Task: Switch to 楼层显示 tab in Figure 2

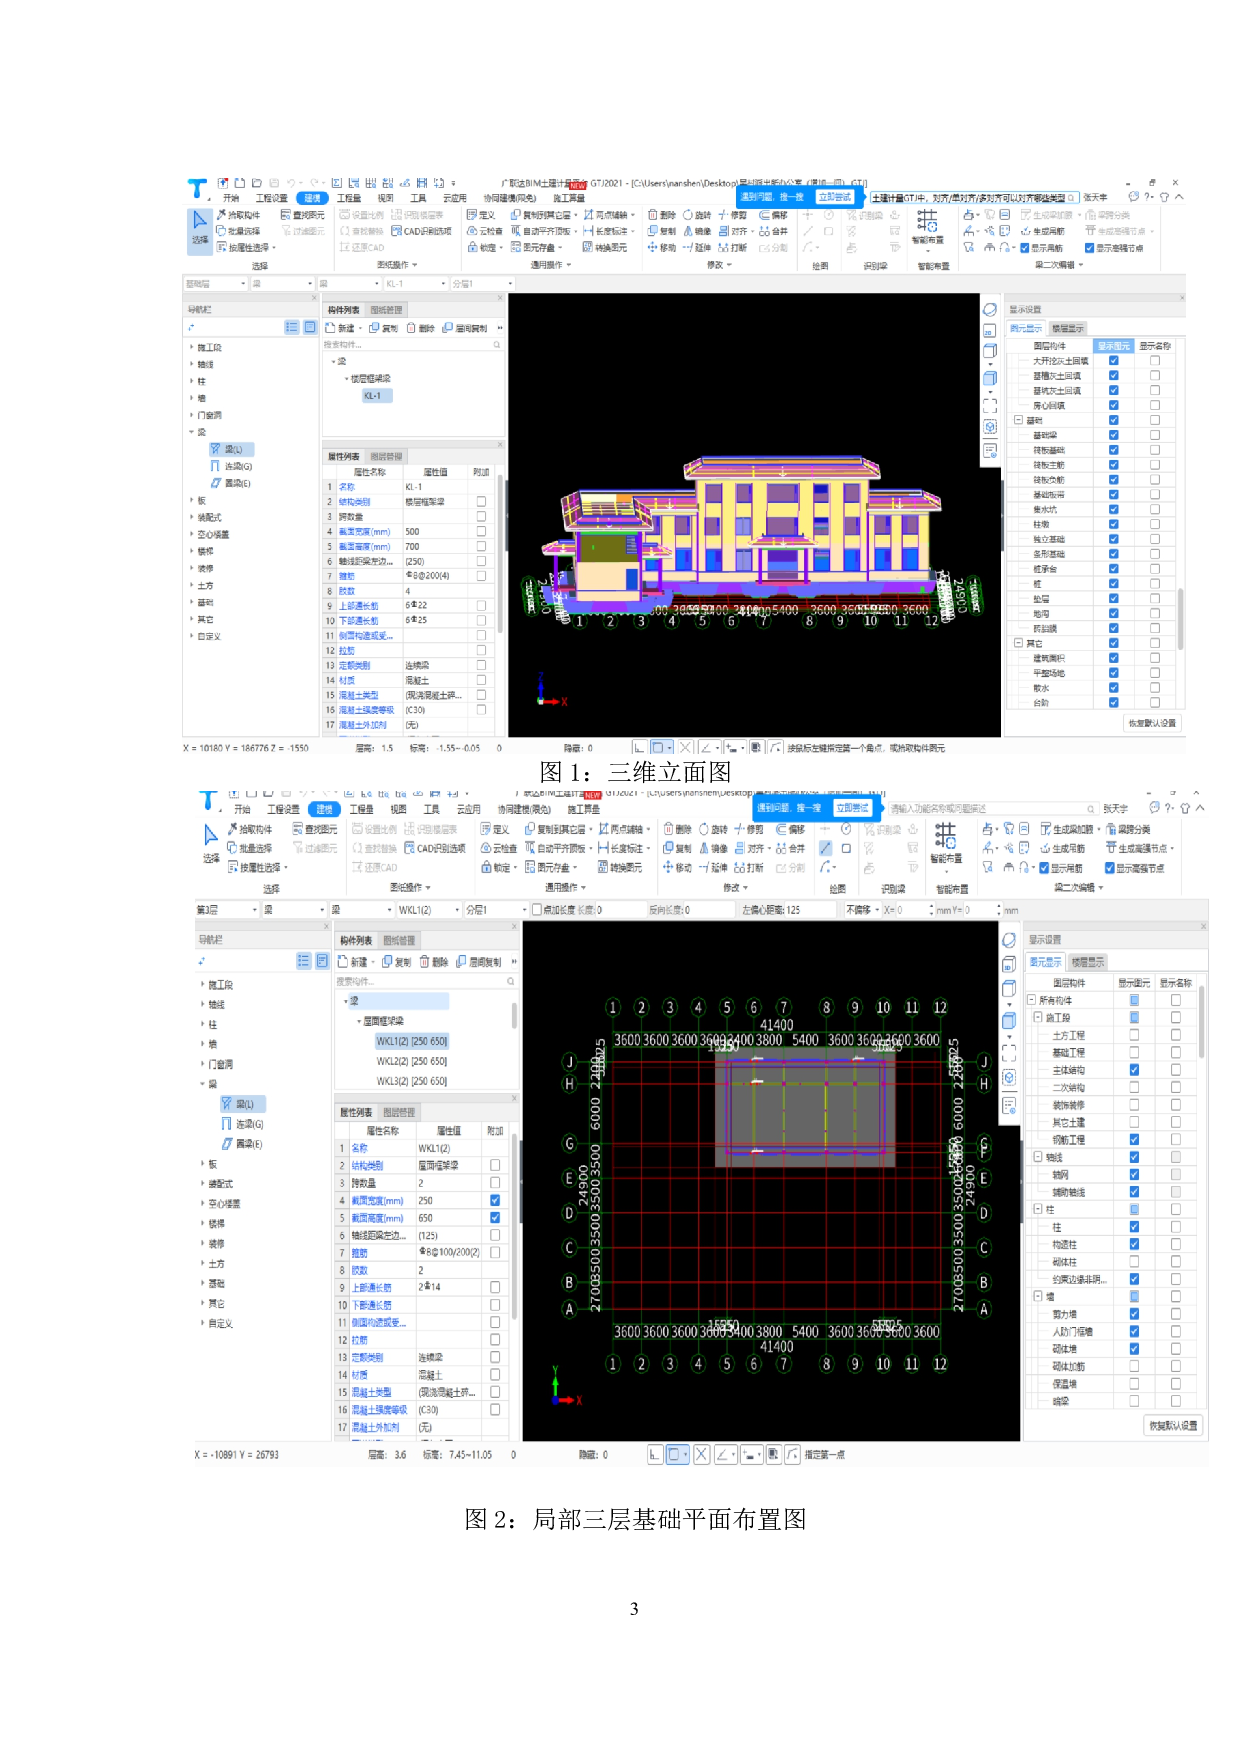Action: coord(1088,962)
